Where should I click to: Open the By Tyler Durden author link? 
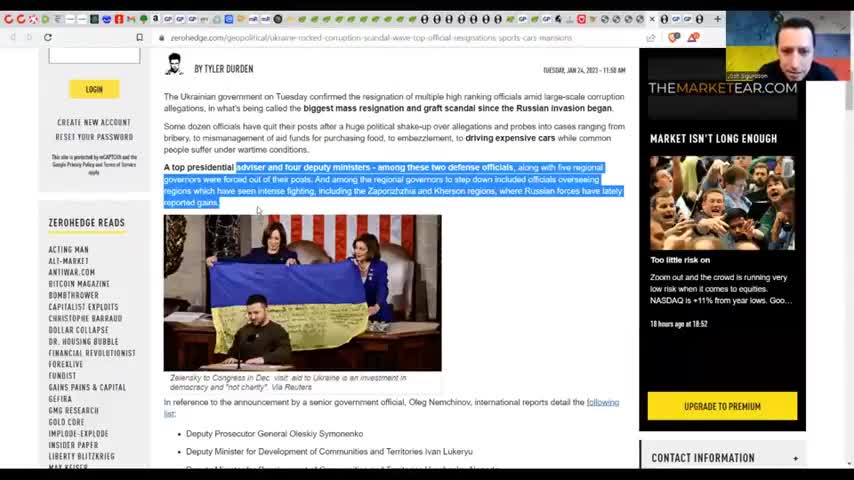click(x=224, y=69)
